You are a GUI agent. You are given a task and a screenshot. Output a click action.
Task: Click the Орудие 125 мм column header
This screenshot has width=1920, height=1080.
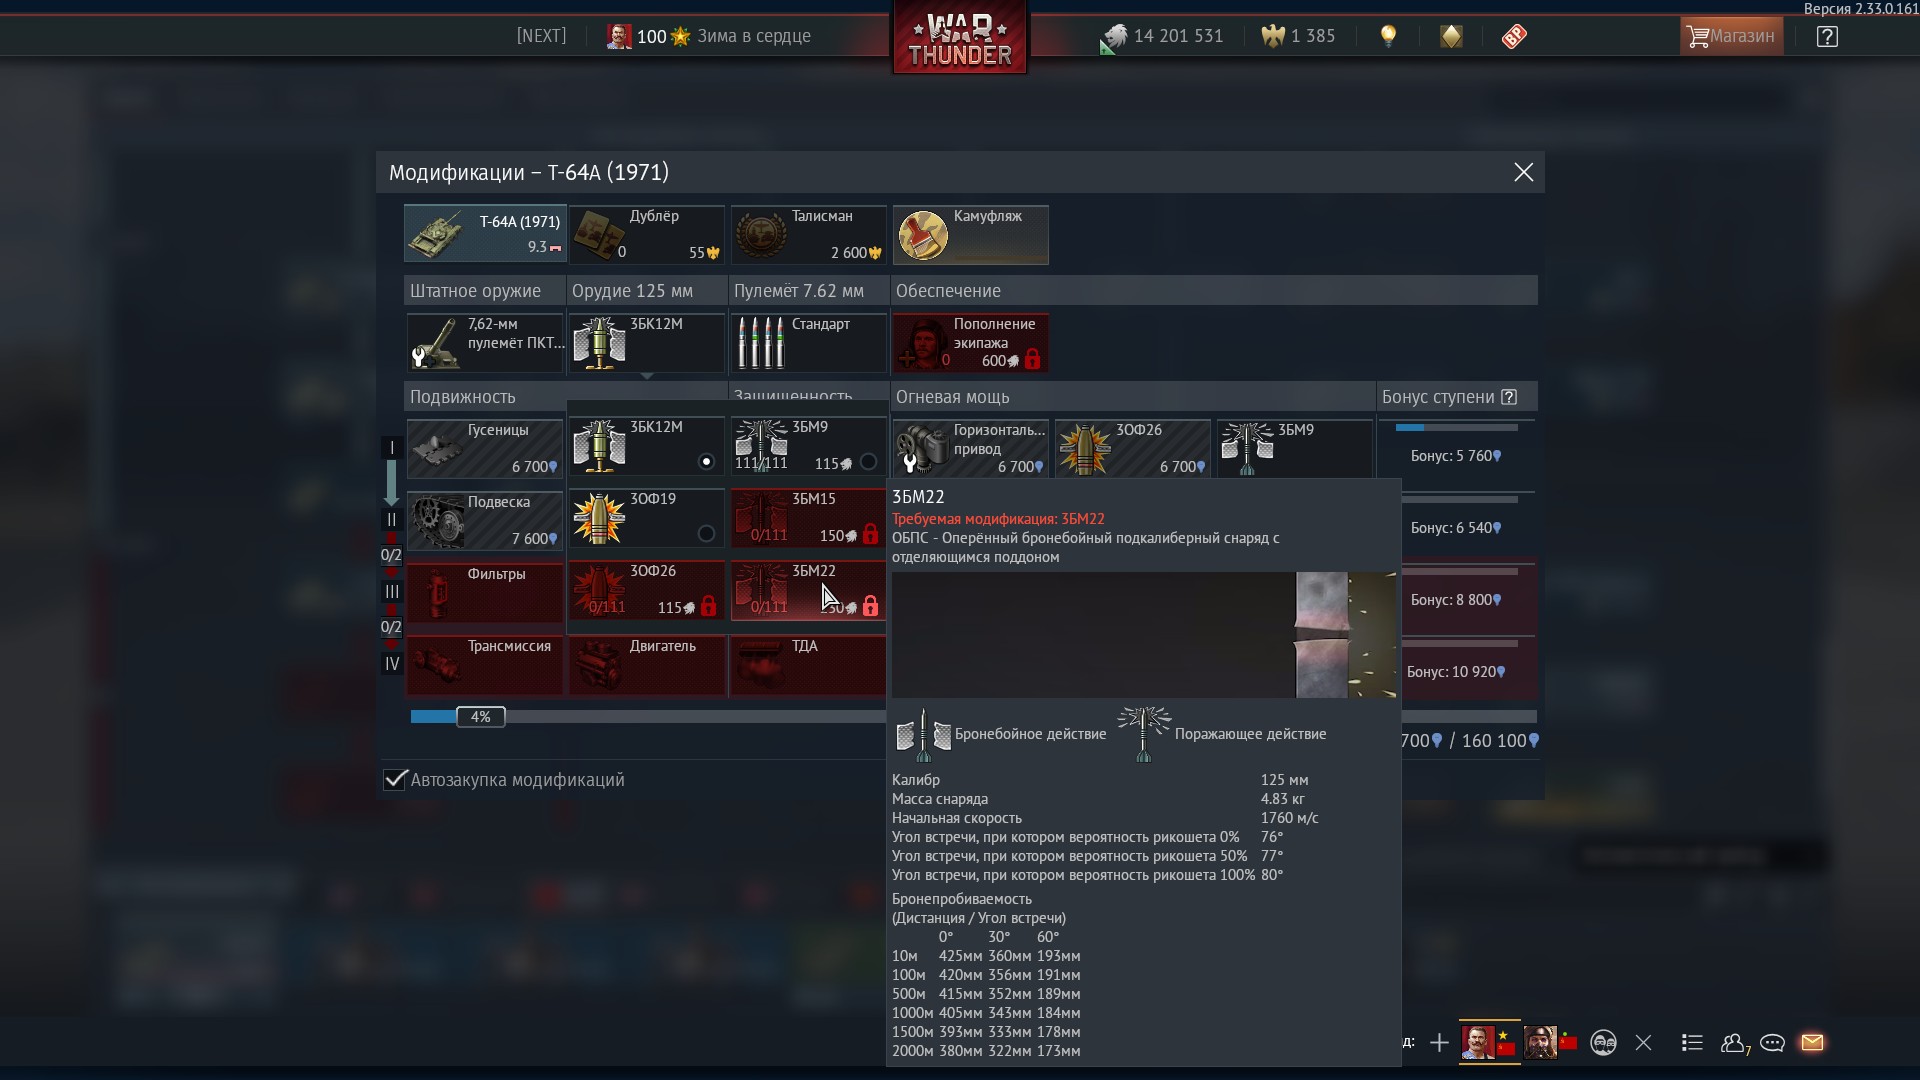click(x=647, y=291)
